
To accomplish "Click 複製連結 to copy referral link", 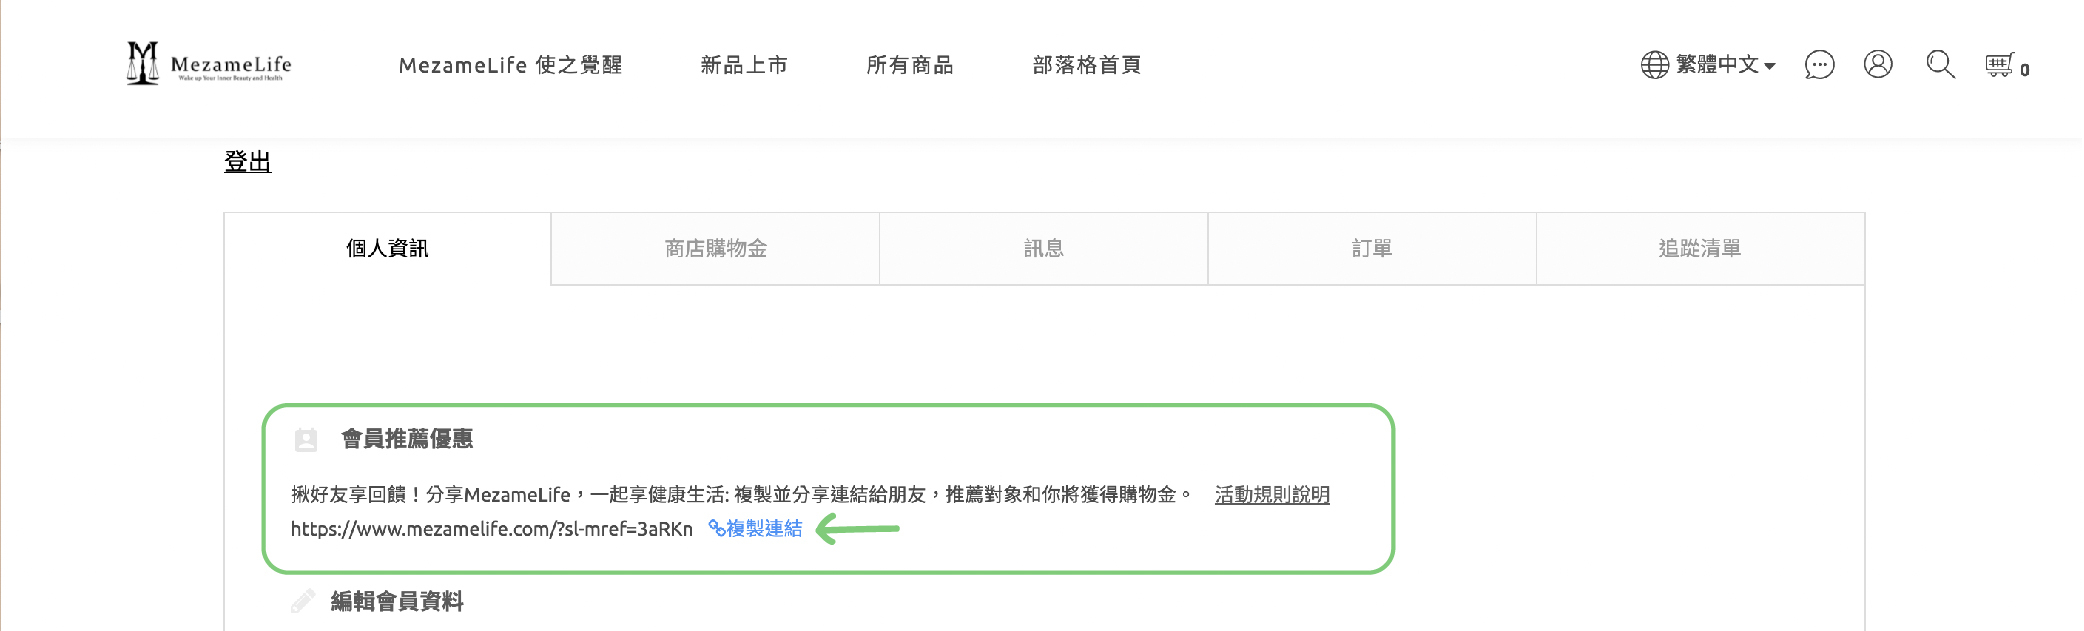I will pos(756,528).
